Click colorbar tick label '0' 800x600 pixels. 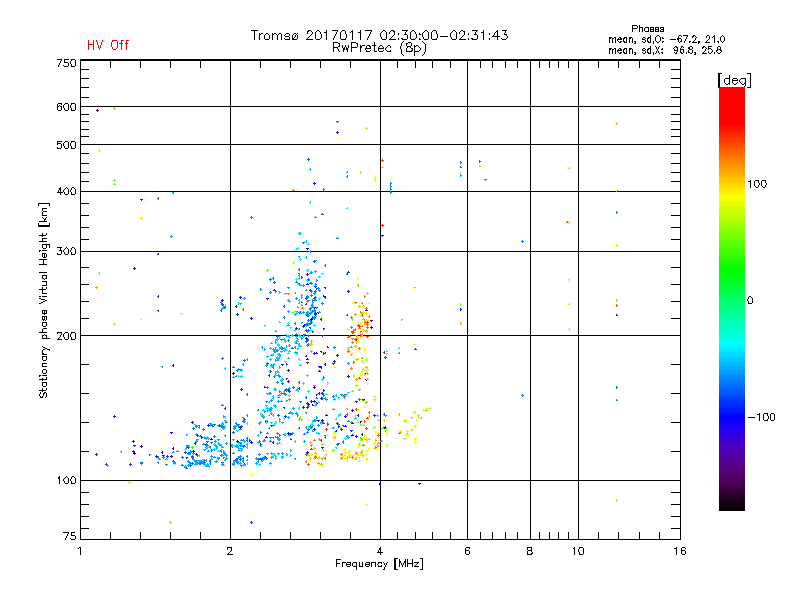pyautogui.click(x=750, y=301)
